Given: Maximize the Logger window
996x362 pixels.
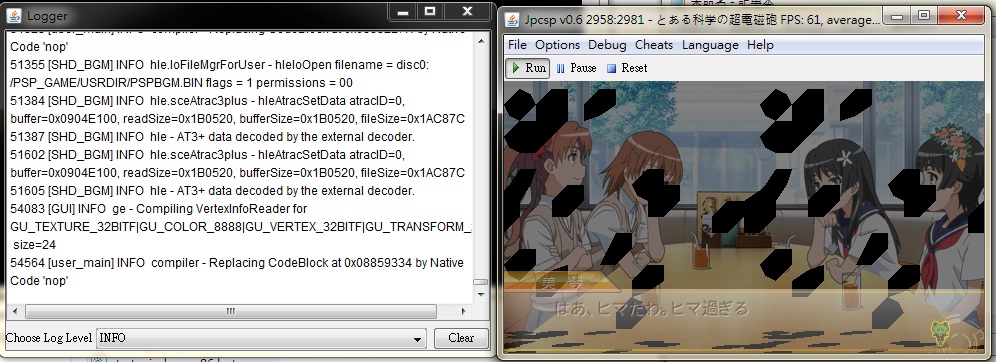Looking at the screenshot, I should click(x=430, y=11).
